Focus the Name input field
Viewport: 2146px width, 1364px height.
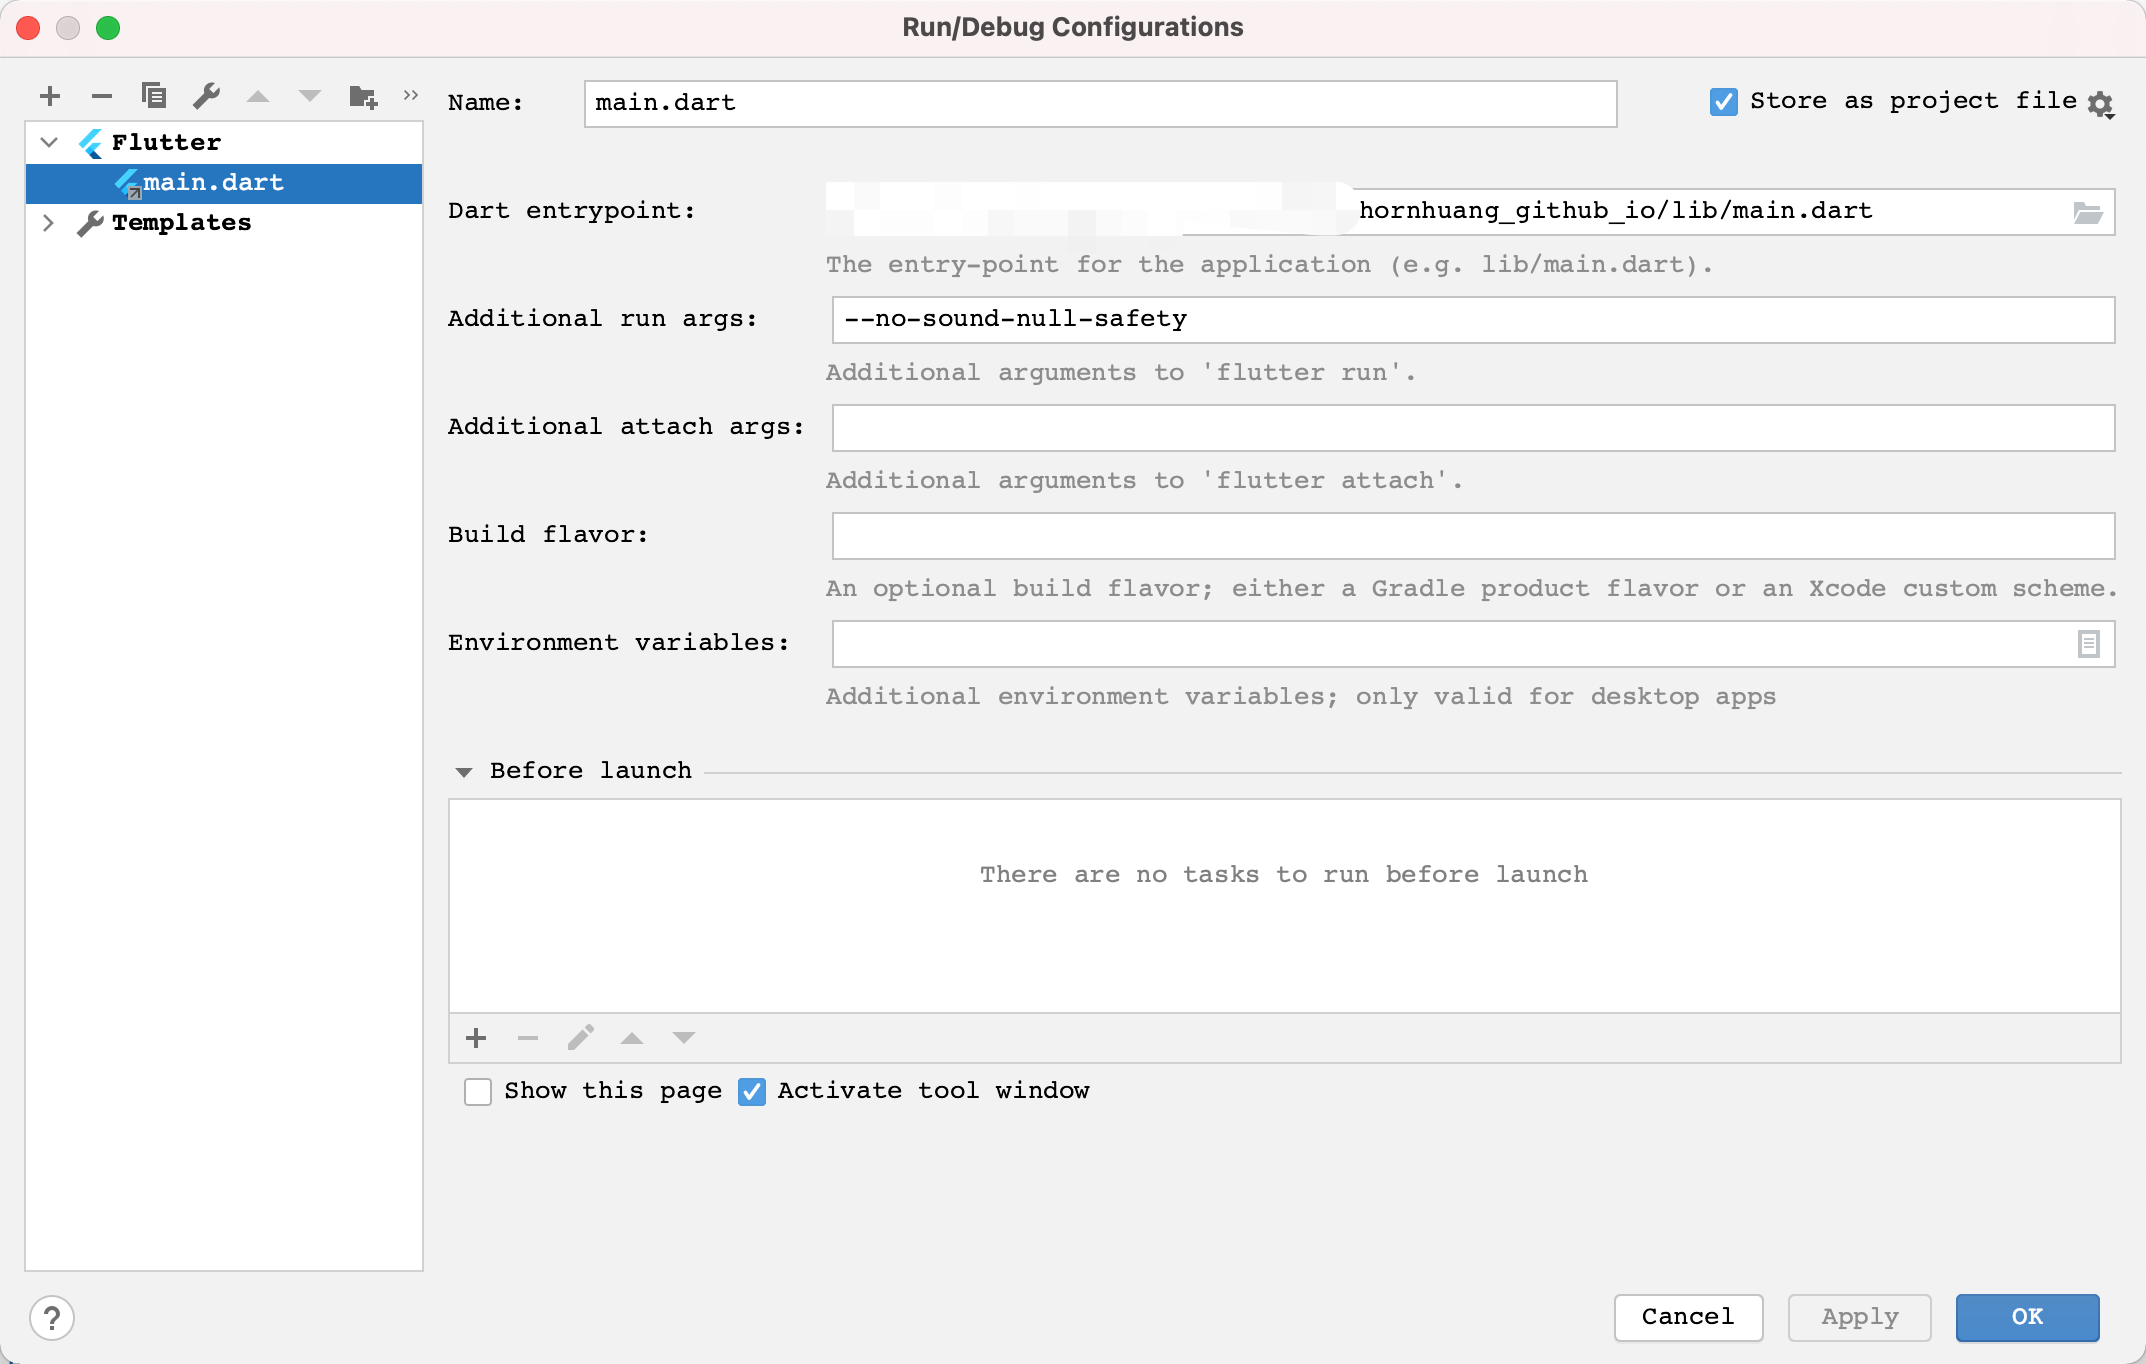[1100, 103]
